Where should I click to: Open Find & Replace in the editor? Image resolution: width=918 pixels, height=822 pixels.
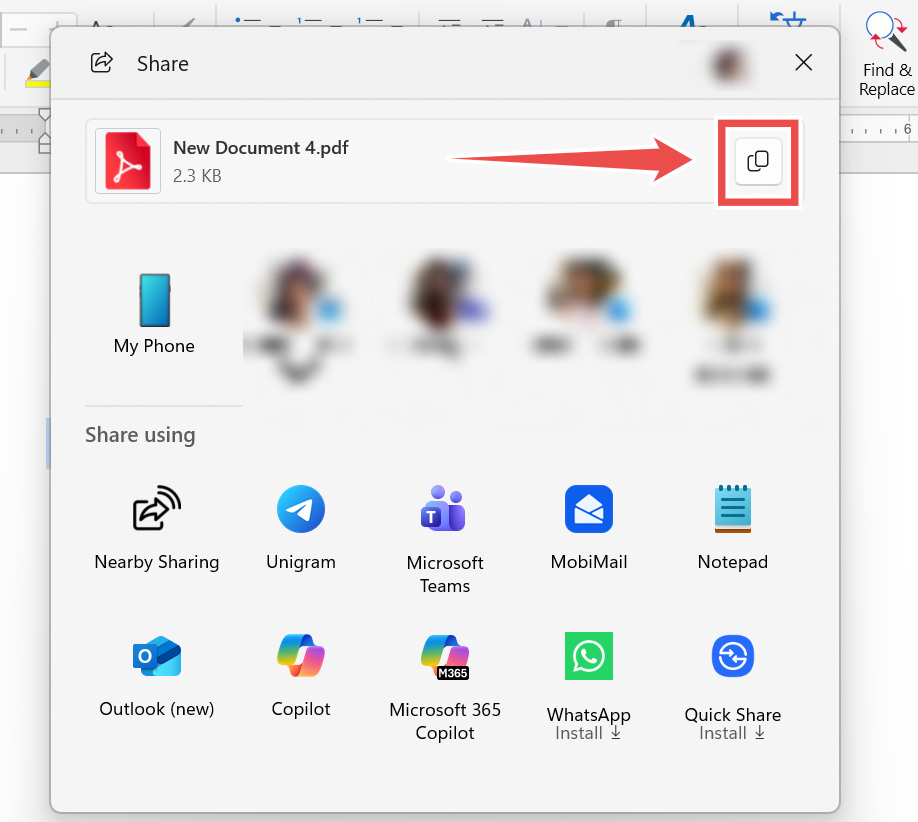886,54
